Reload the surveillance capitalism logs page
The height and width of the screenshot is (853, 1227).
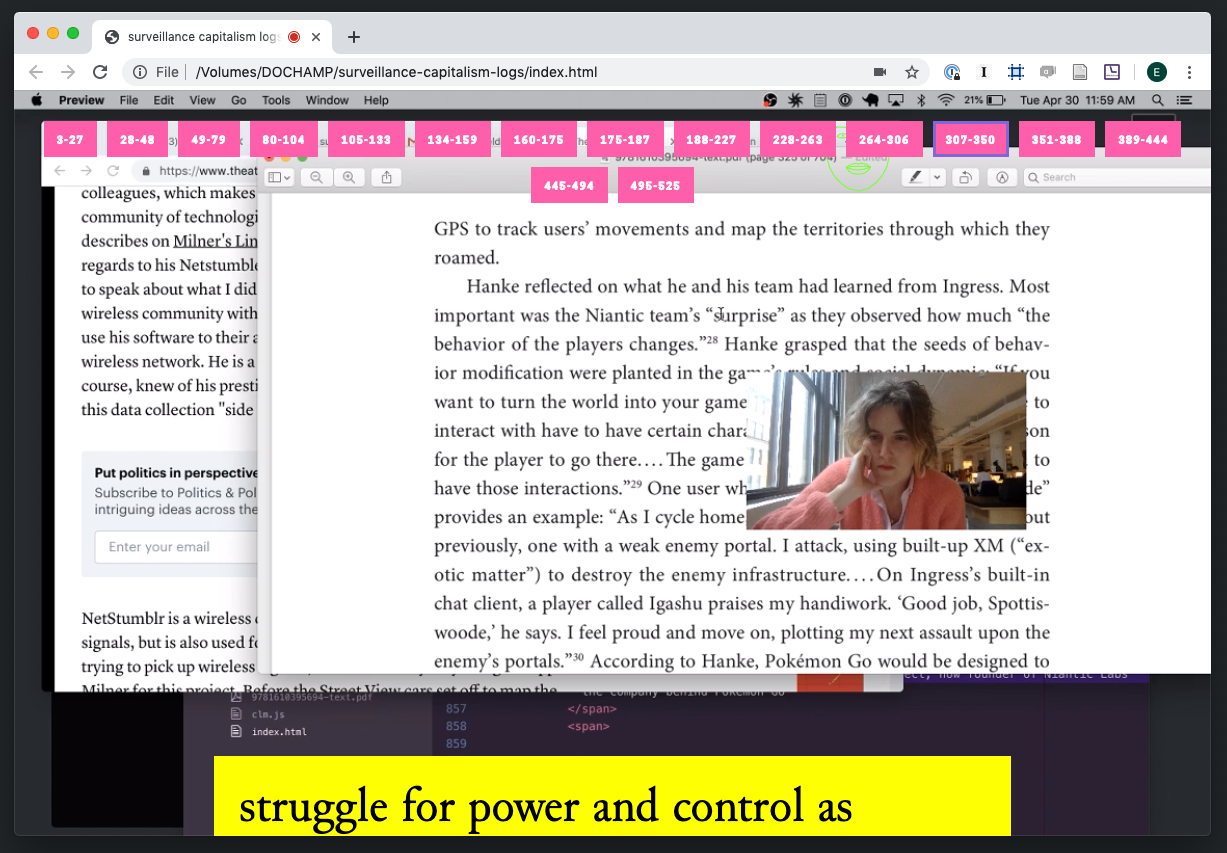click(x=100, y=72)
